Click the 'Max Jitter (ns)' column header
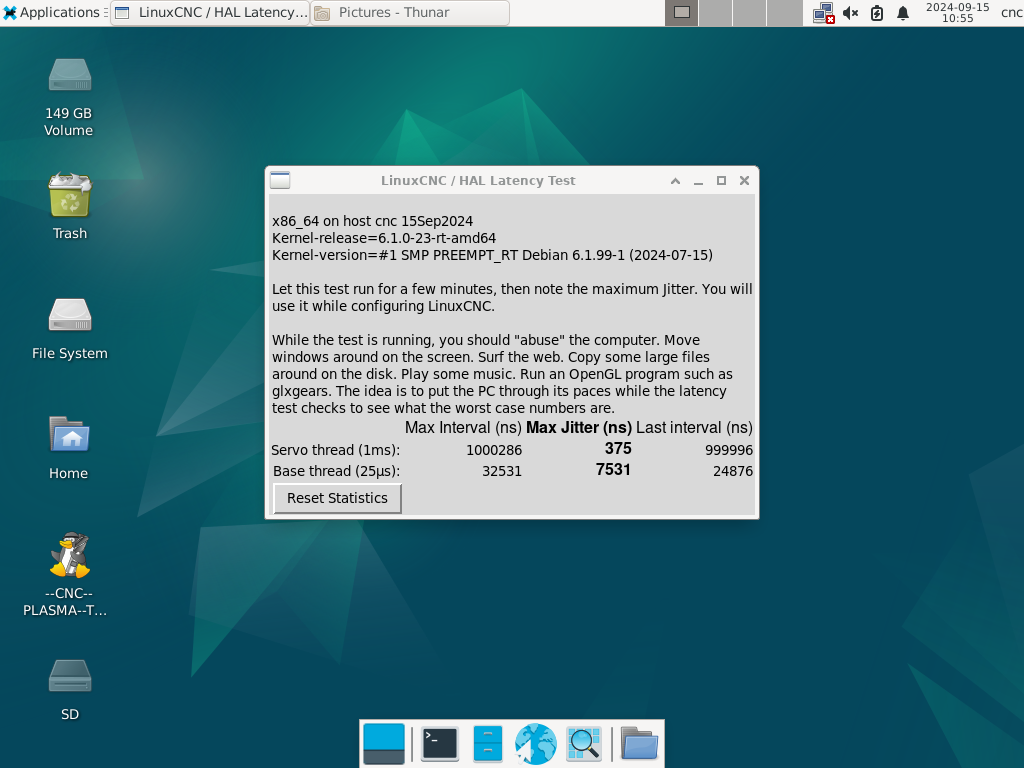1024x768 pixels. [x=579, y=428]
